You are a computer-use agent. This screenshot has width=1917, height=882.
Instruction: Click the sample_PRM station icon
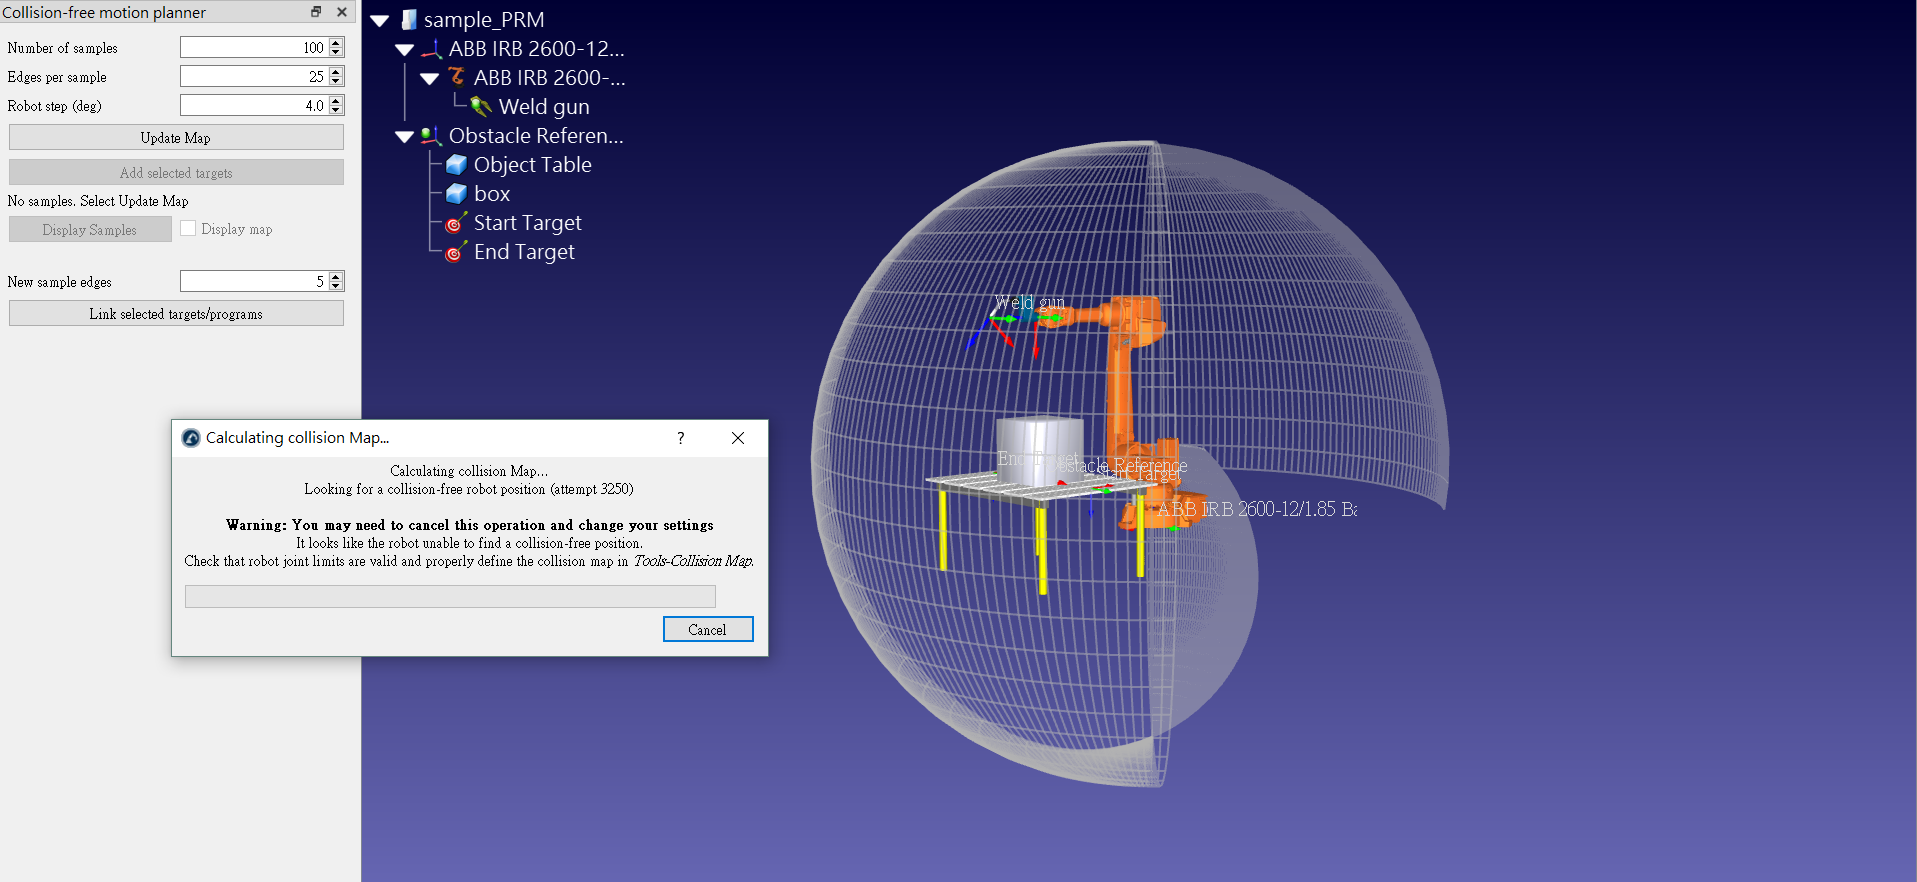[x=408, y=20]
